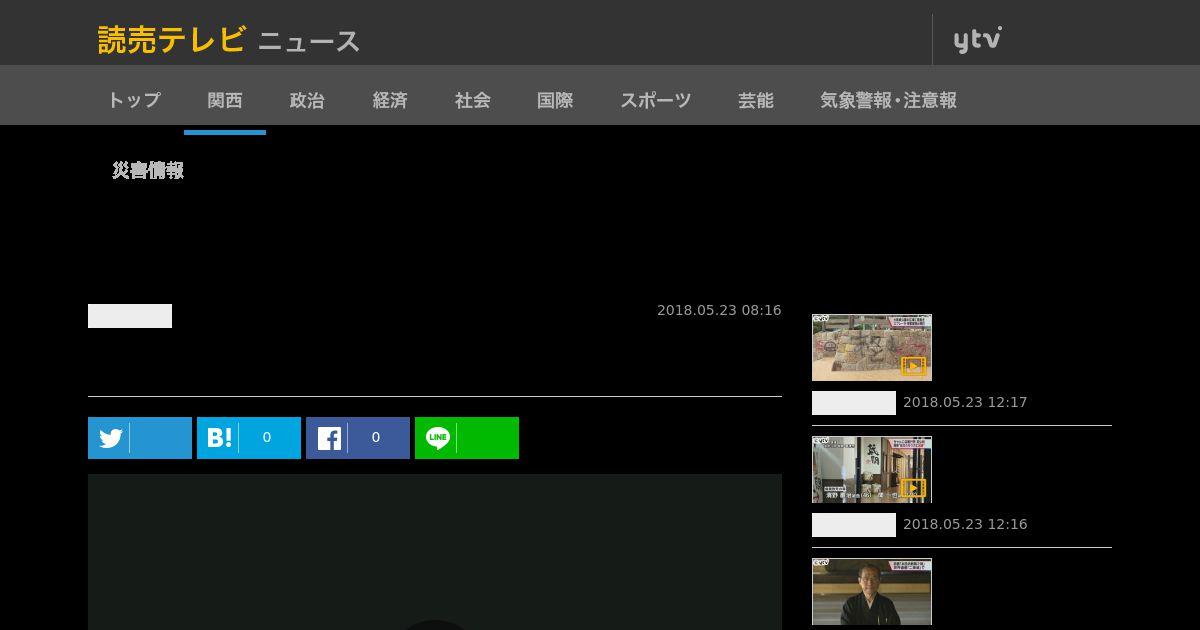The image size is (1200, 630).
Task: Open the 読売テレビ ニュース logo homepage
Action: [x=229, y=40]
